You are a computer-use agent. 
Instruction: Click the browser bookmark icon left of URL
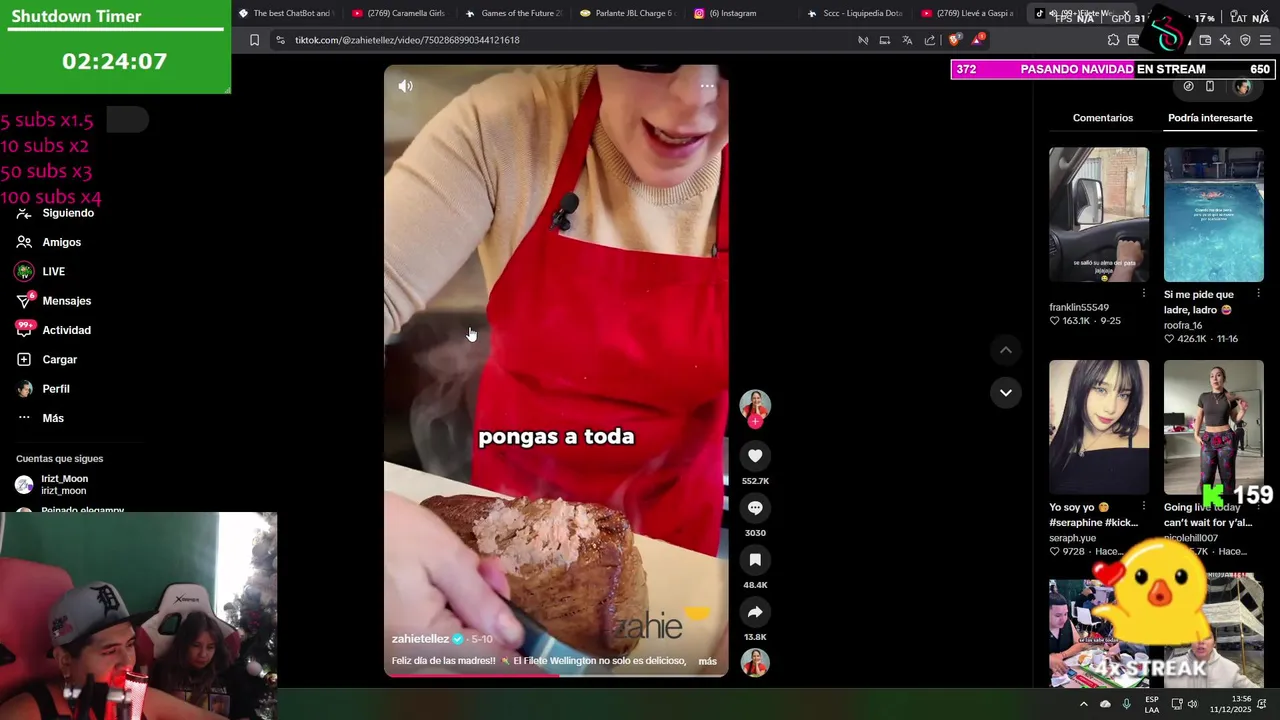point(254,40)
